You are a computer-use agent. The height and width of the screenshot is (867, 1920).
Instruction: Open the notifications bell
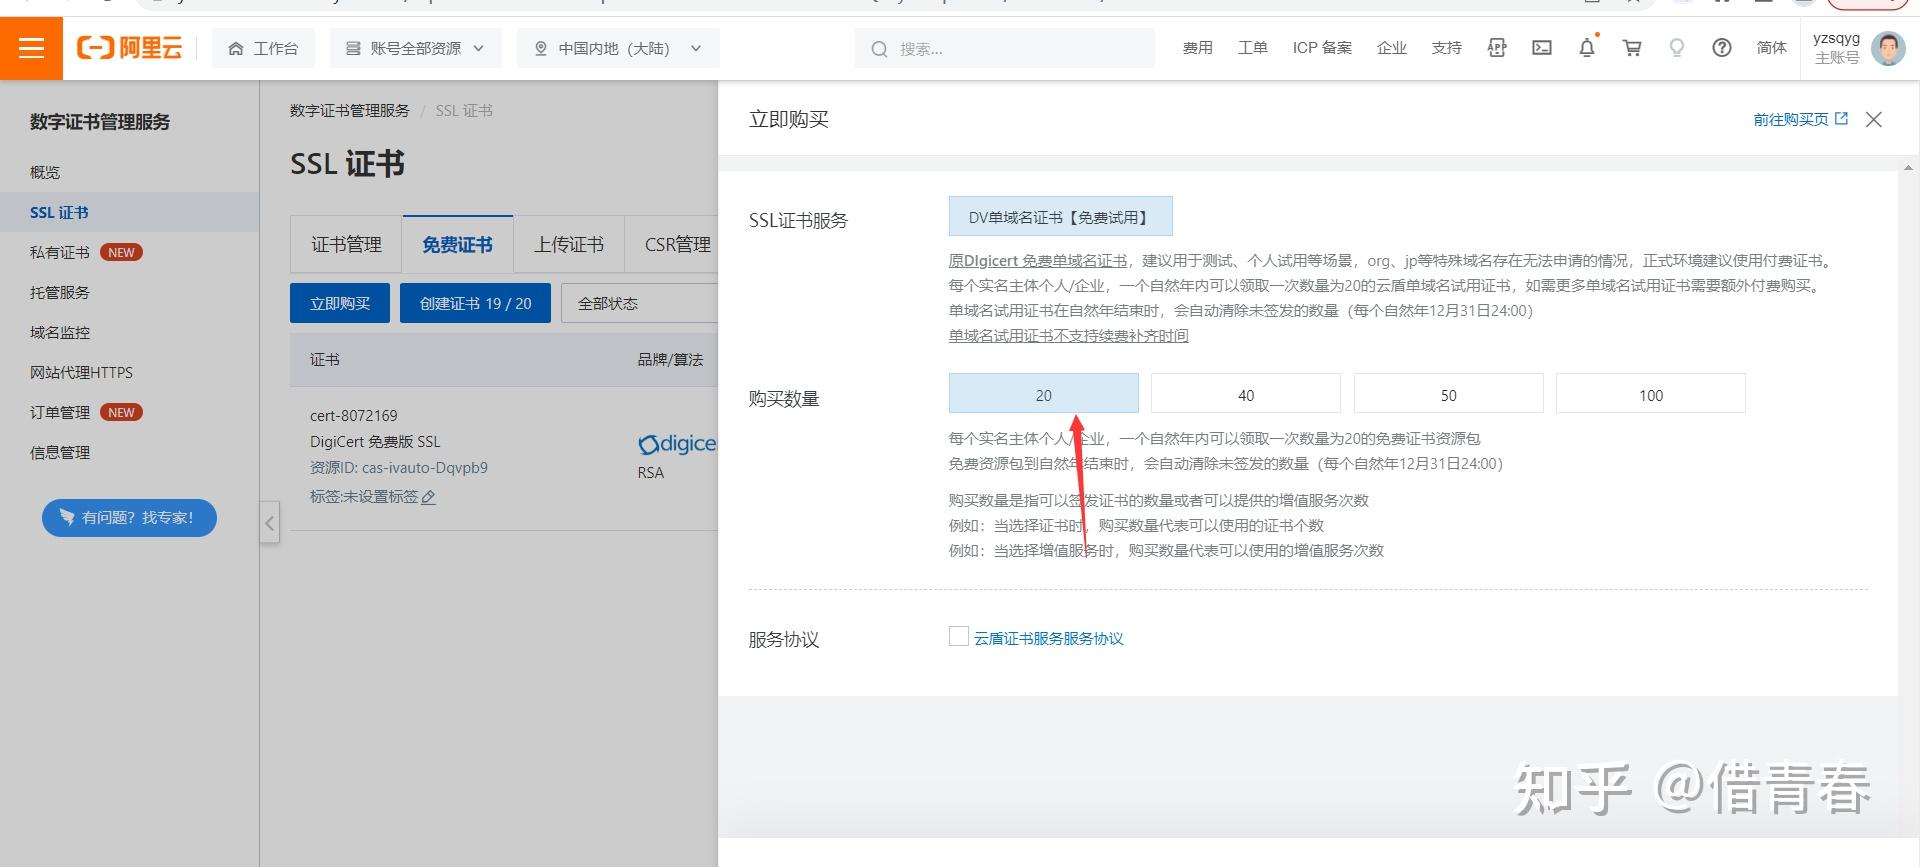(1587, 48)
